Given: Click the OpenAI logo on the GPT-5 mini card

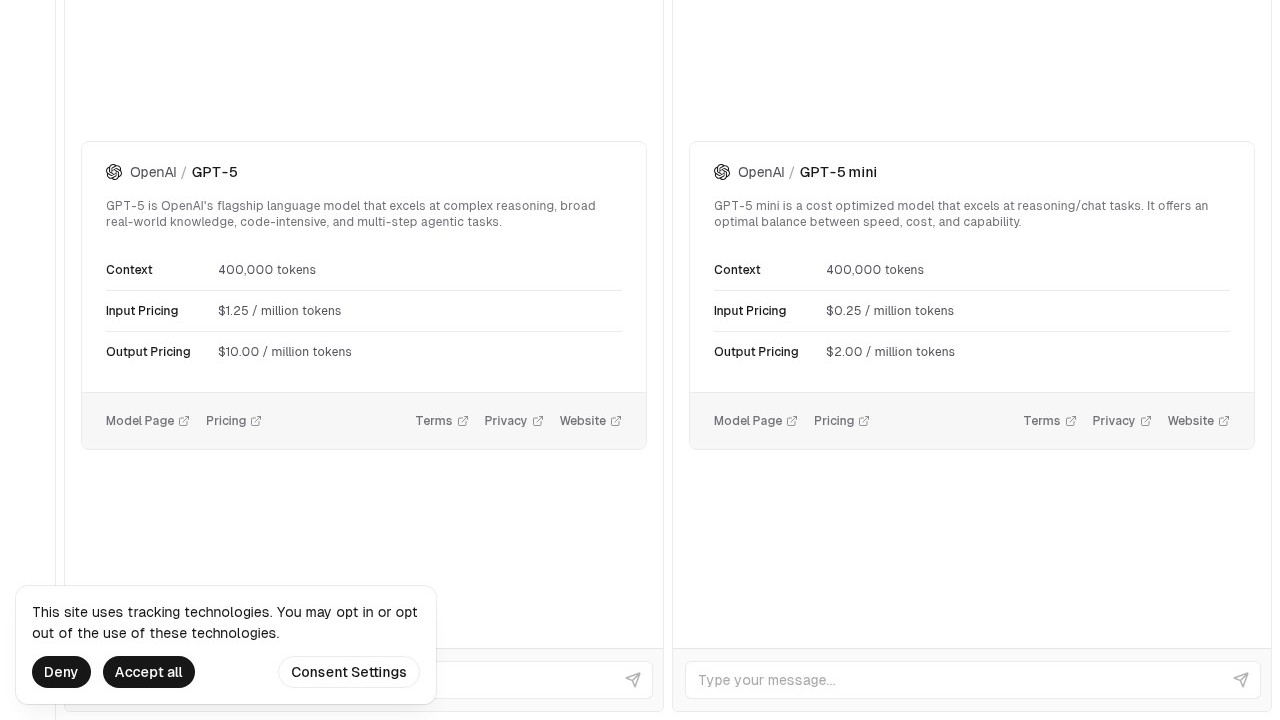Looking at the screenshot, I should (x=722, y=172).
